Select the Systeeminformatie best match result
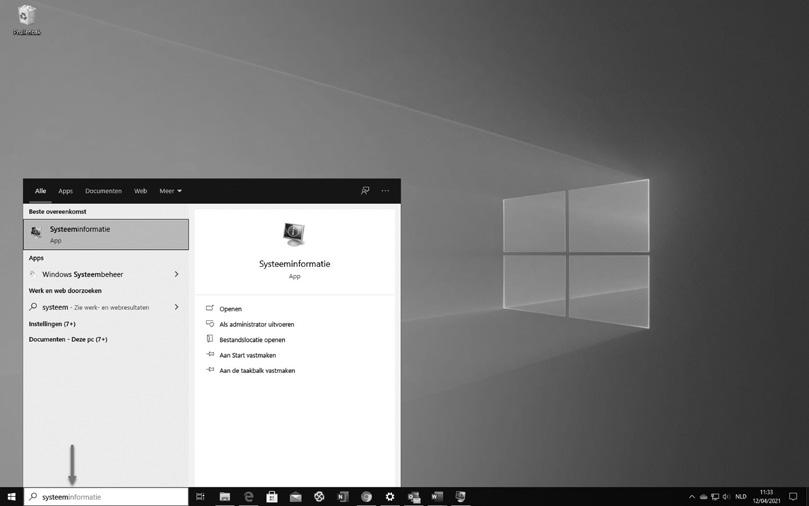This screenshot has height=506, width=809. click(x=106, y=234)
